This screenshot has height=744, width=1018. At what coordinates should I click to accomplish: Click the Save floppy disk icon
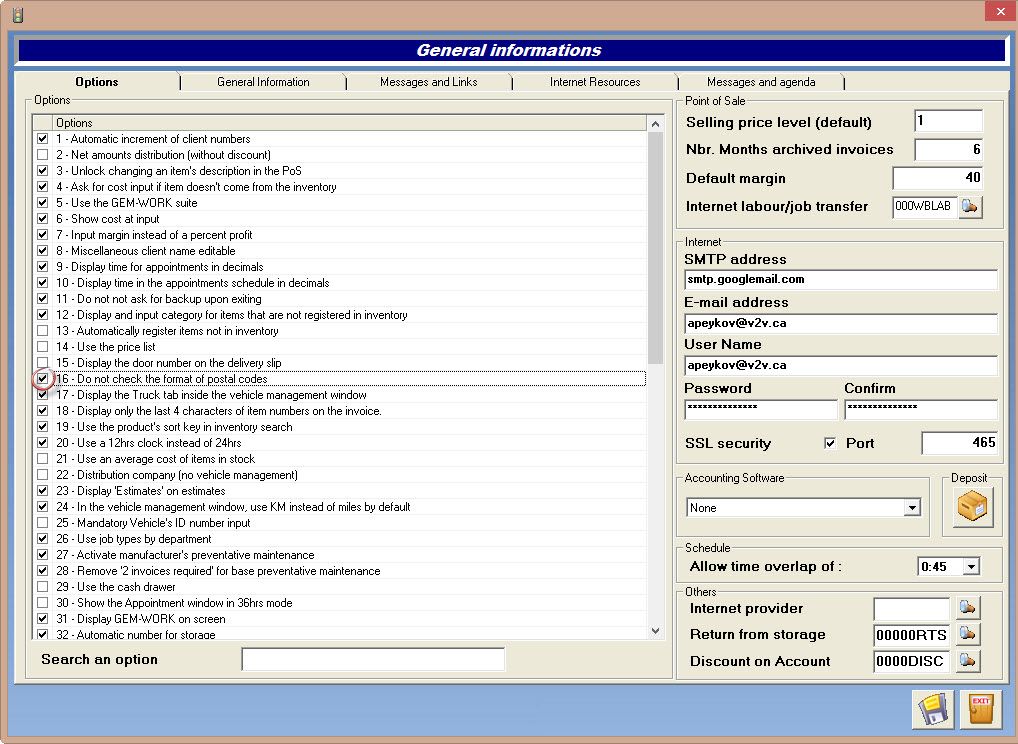pyautogui.click(x=932, y=708)
